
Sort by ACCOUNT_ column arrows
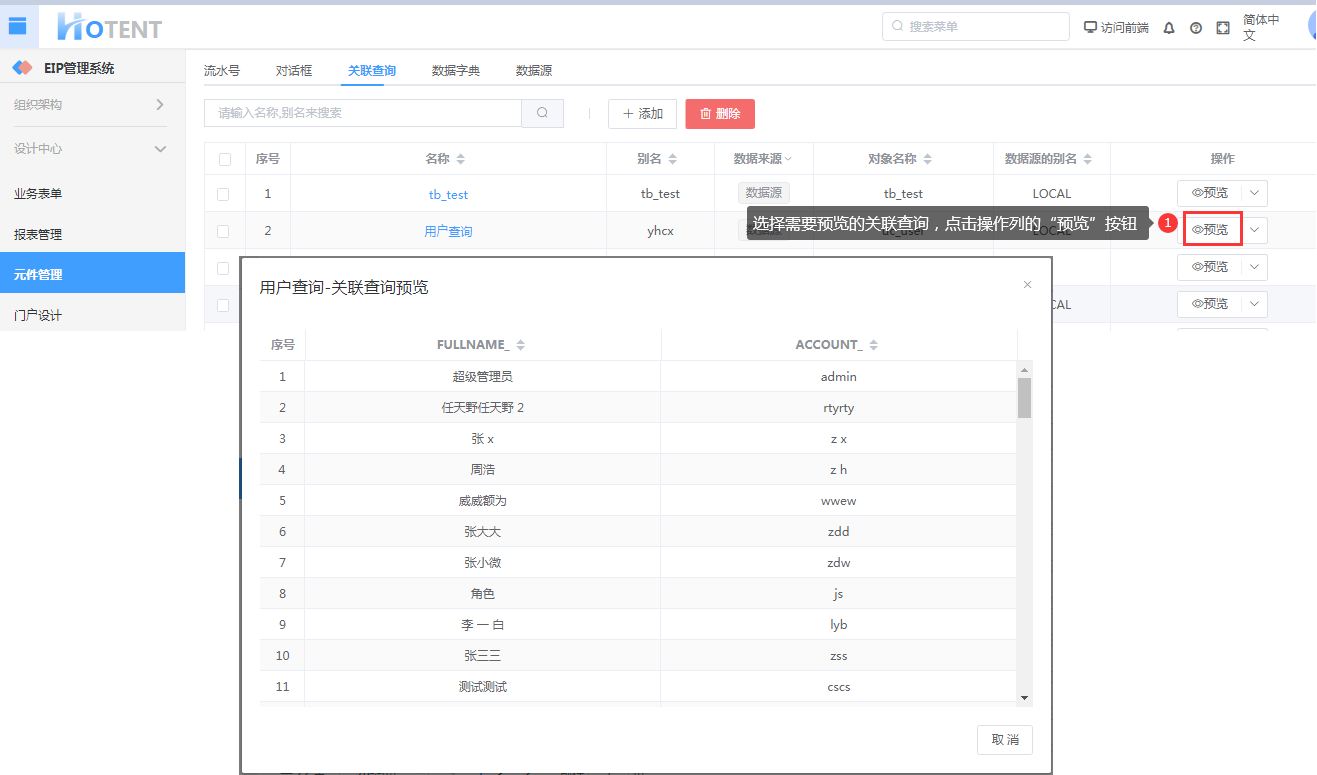[874, 345]
